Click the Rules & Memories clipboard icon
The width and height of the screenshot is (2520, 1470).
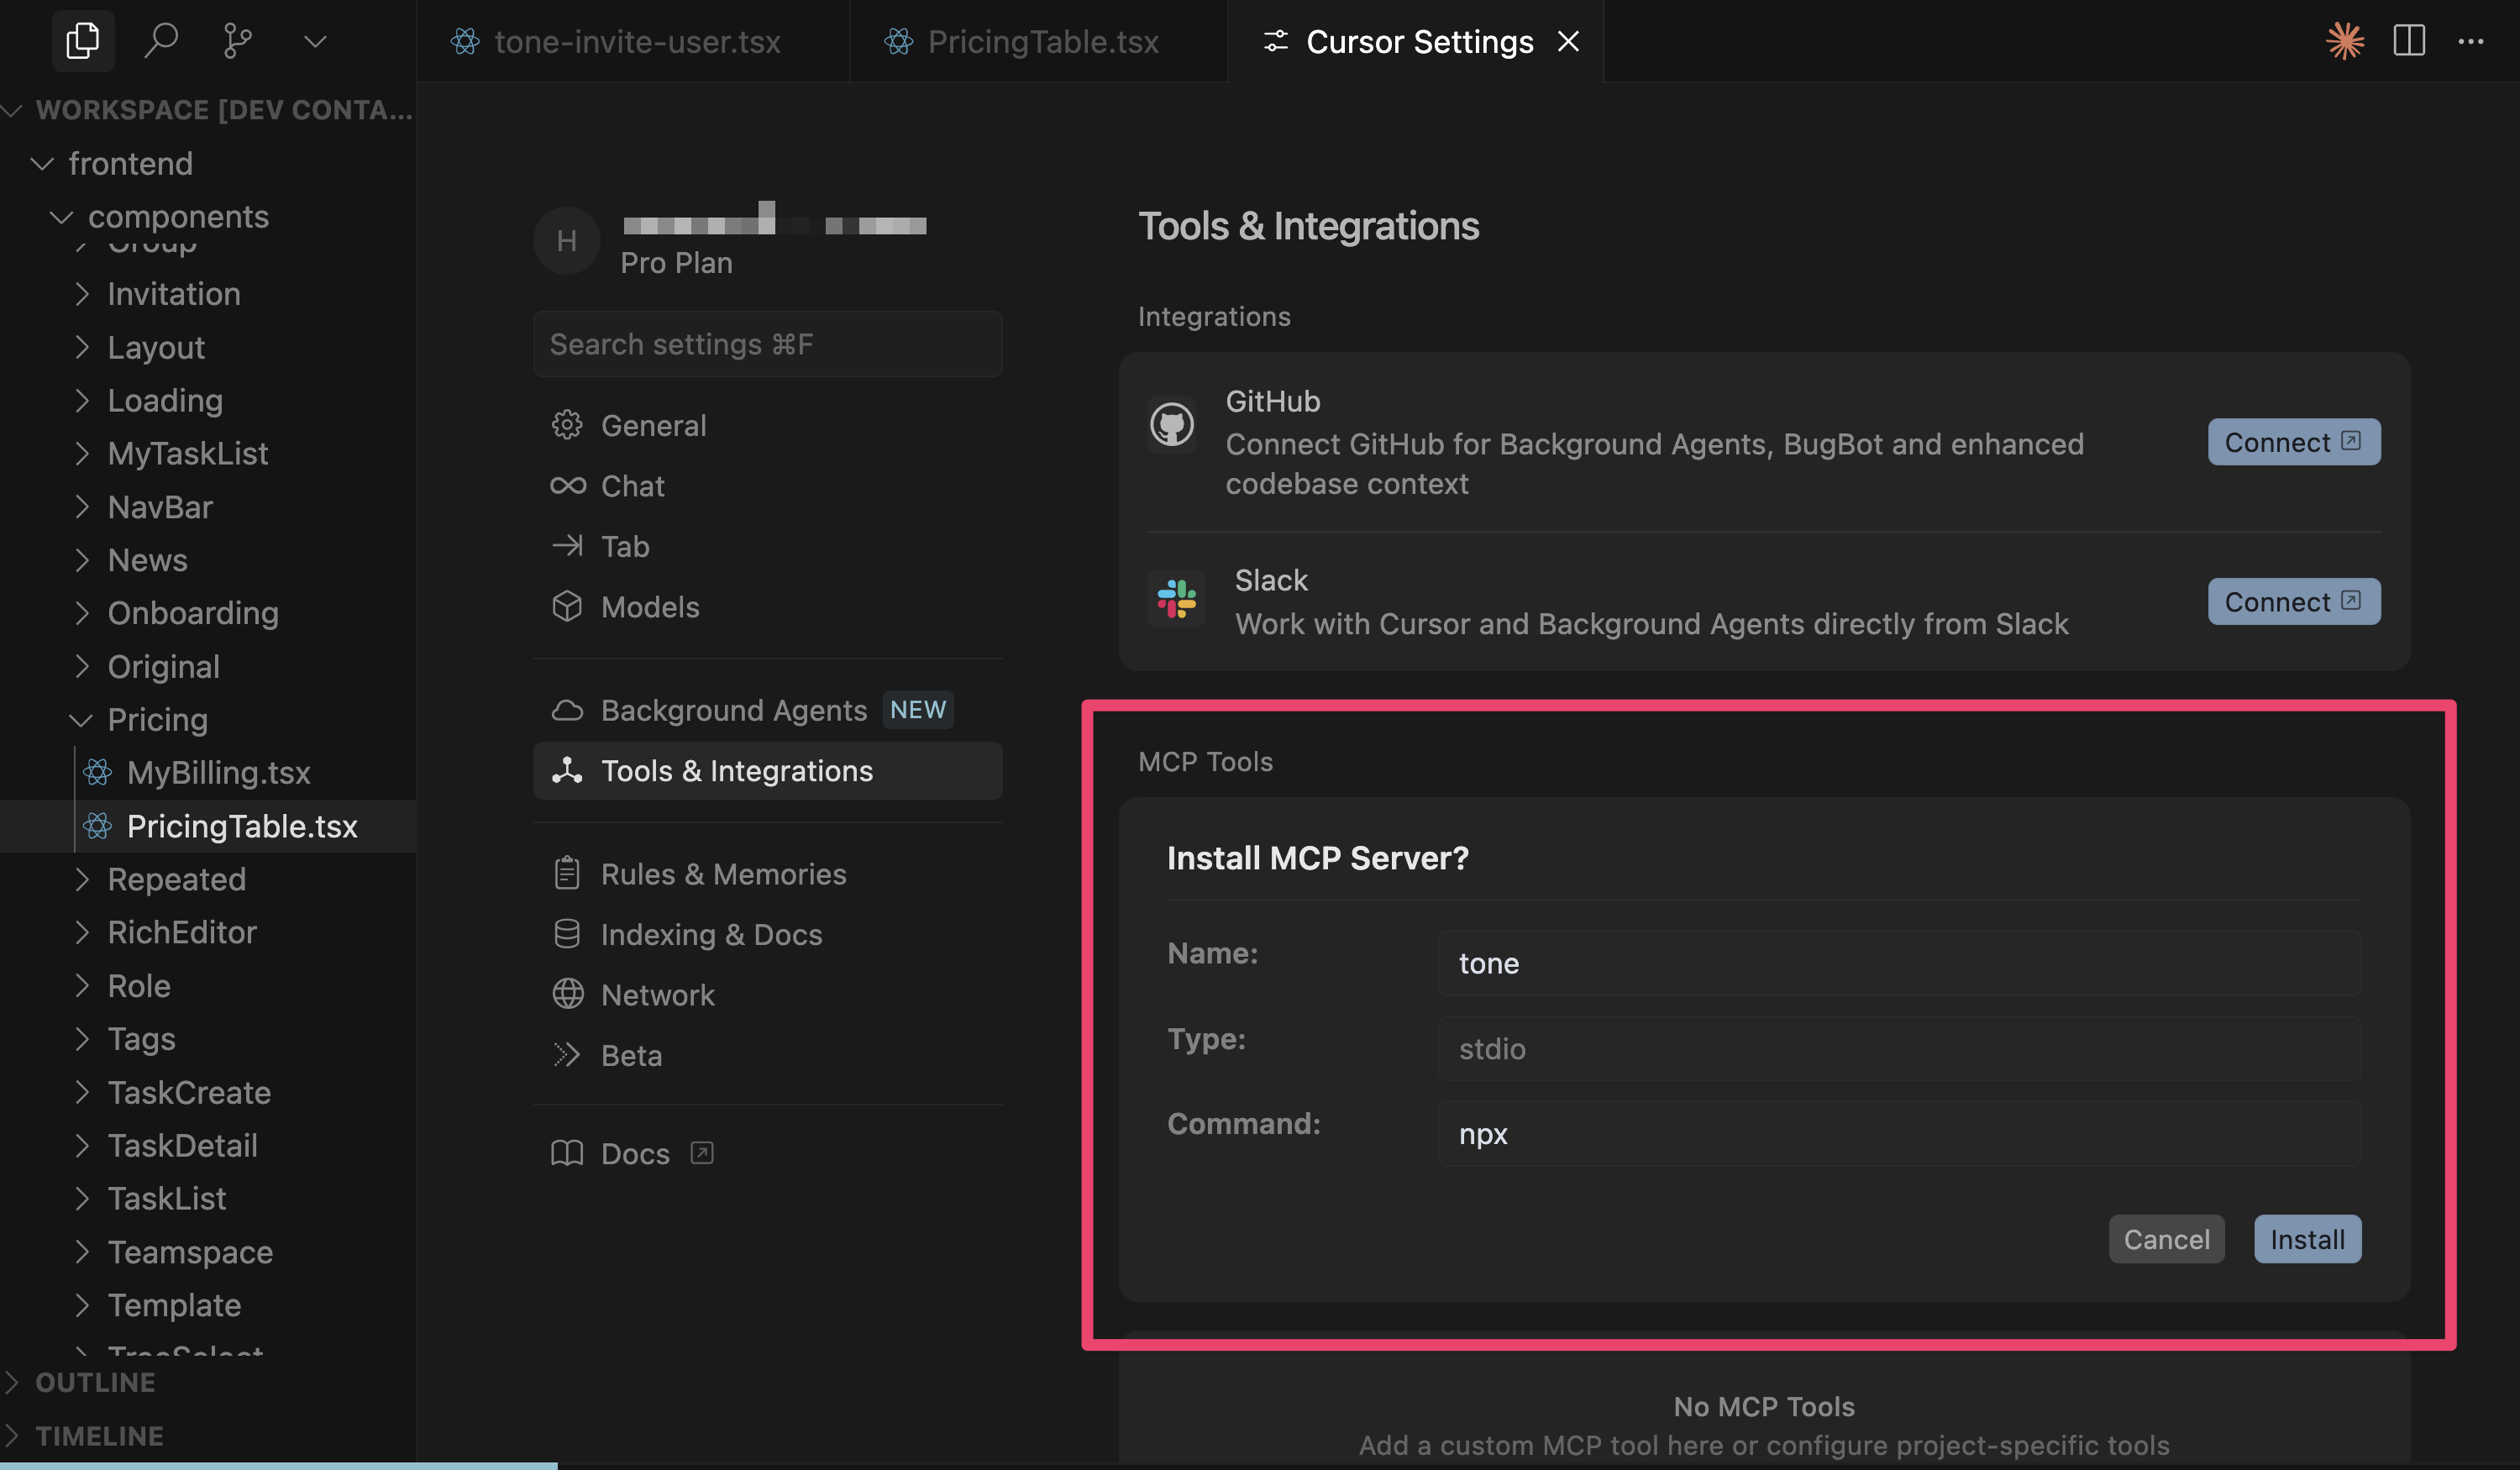[567, 873]
